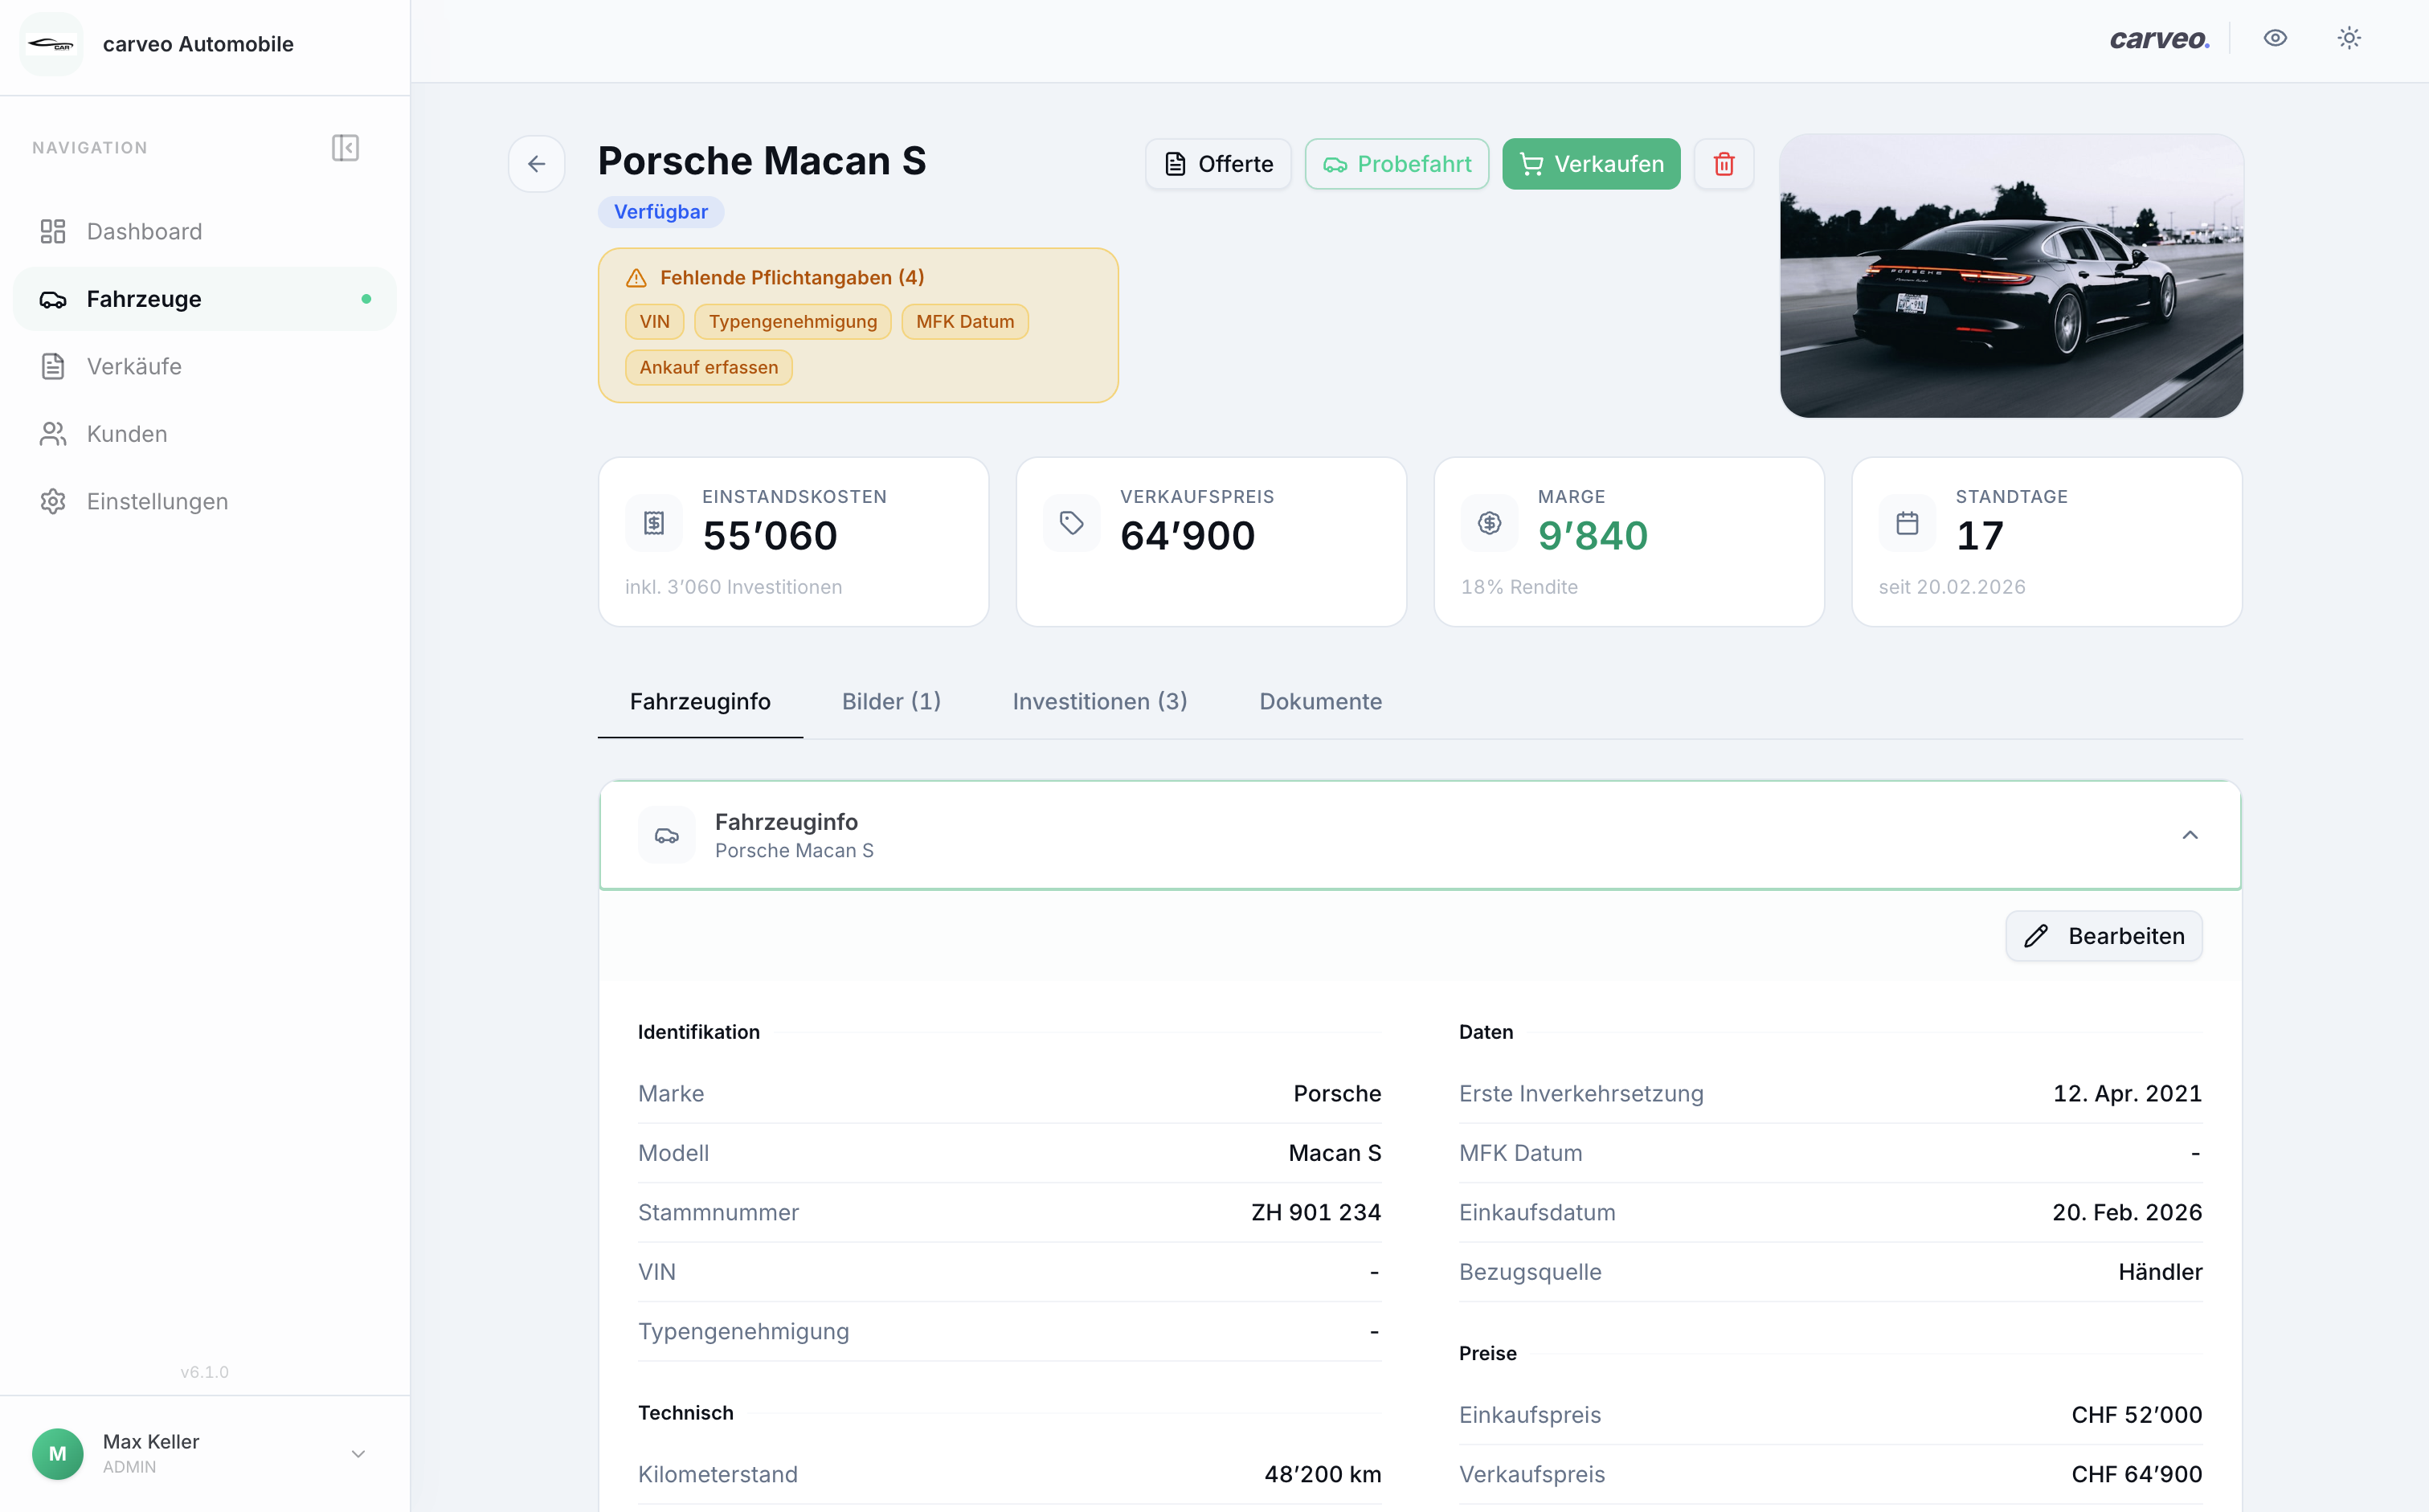
Task: Collapse the sidebar navigation panel icon
Action: (x=345, y=148)
